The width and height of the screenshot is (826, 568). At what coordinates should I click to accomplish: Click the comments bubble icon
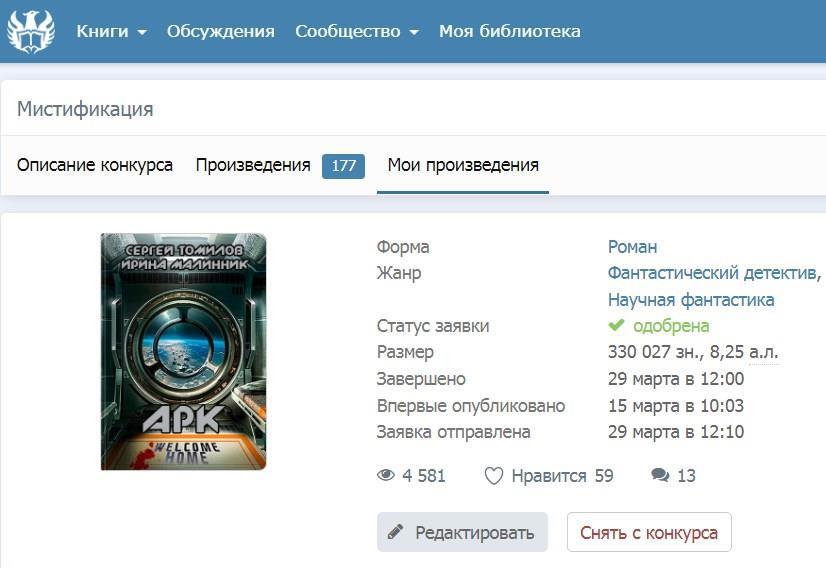point(660,475)
